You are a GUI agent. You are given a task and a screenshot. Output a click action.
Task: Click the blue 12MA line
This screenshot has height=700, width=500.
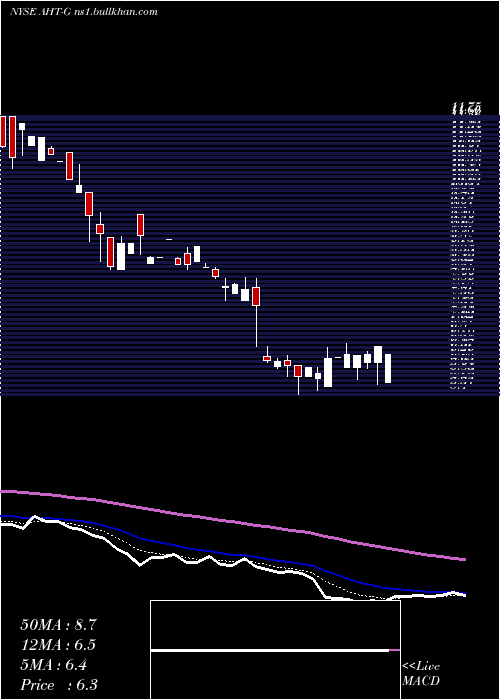(233, 554)
